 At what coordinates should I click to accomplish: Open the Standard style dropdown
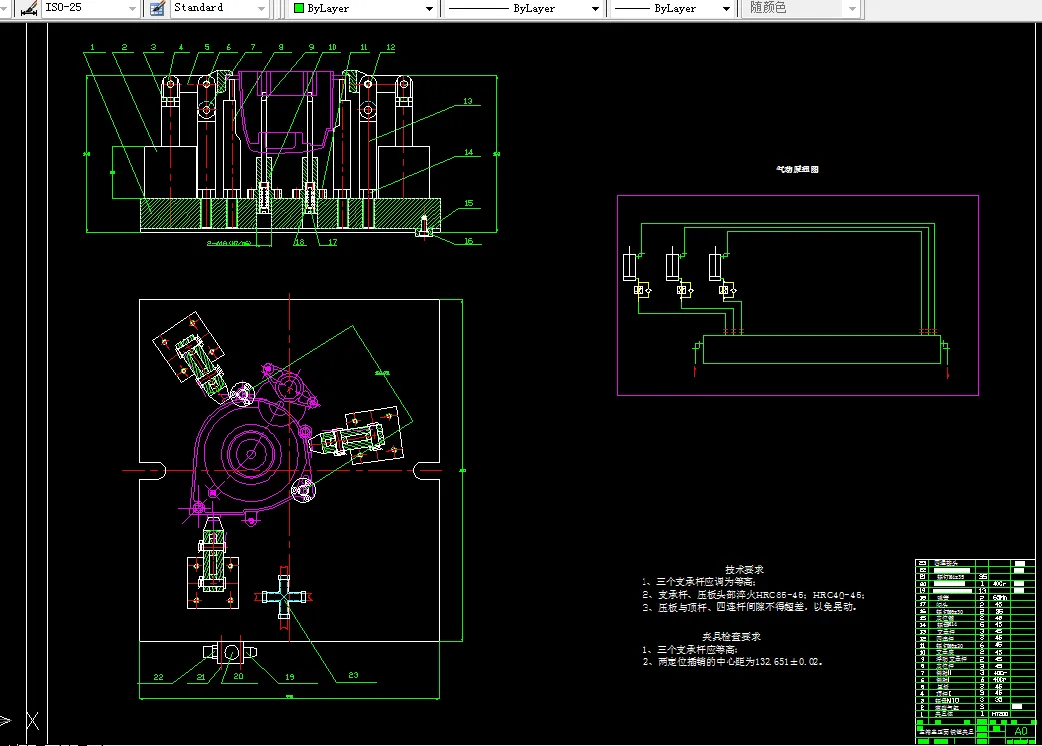tap(262, 8)
